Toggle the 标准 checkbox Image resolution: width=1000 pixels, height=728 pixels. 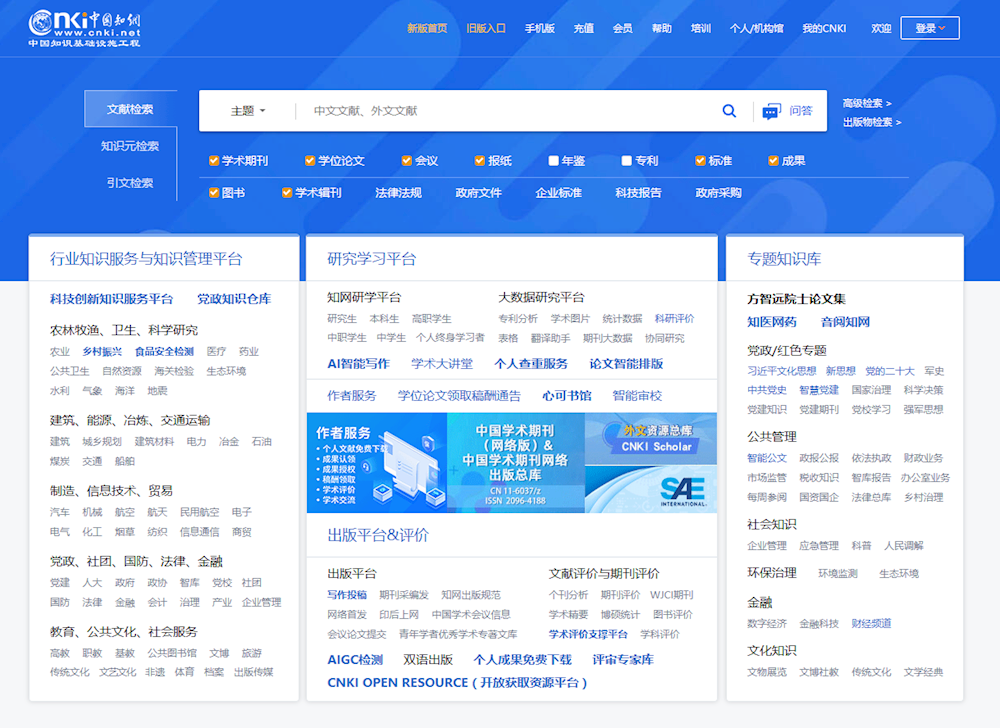[700, 161]
